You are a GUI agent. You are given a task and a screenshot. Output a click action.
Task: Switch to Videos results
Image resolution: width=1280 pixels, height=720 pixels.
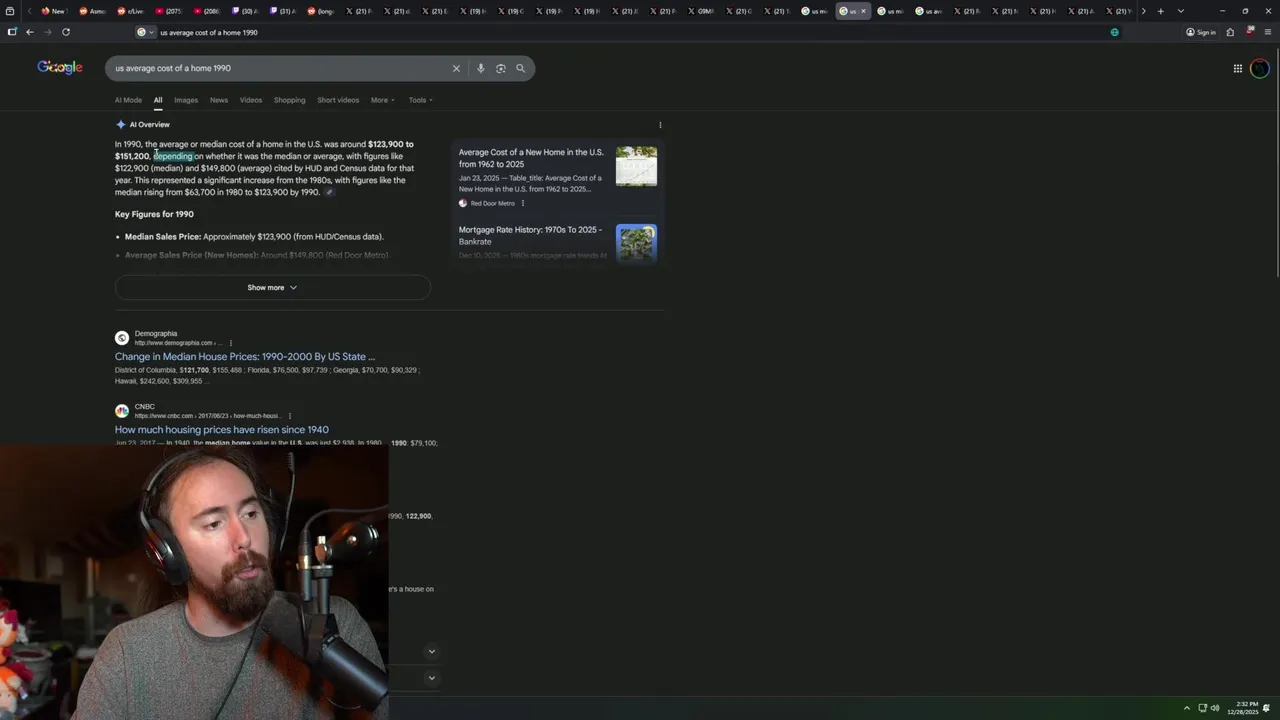[x=251, y=100]
